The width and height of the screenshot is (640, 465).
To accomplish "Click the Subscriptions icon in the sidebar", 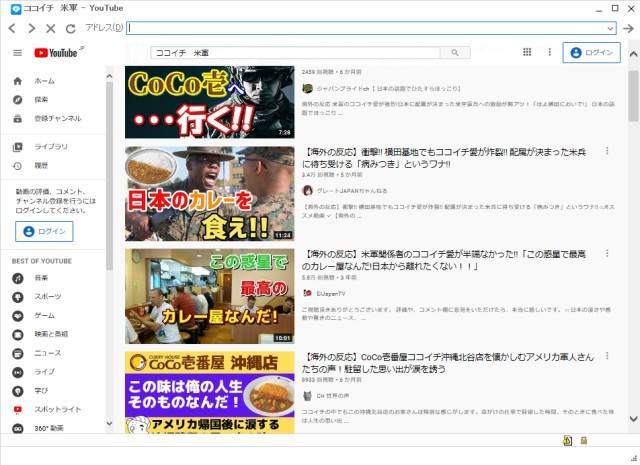I will point(18,119).
